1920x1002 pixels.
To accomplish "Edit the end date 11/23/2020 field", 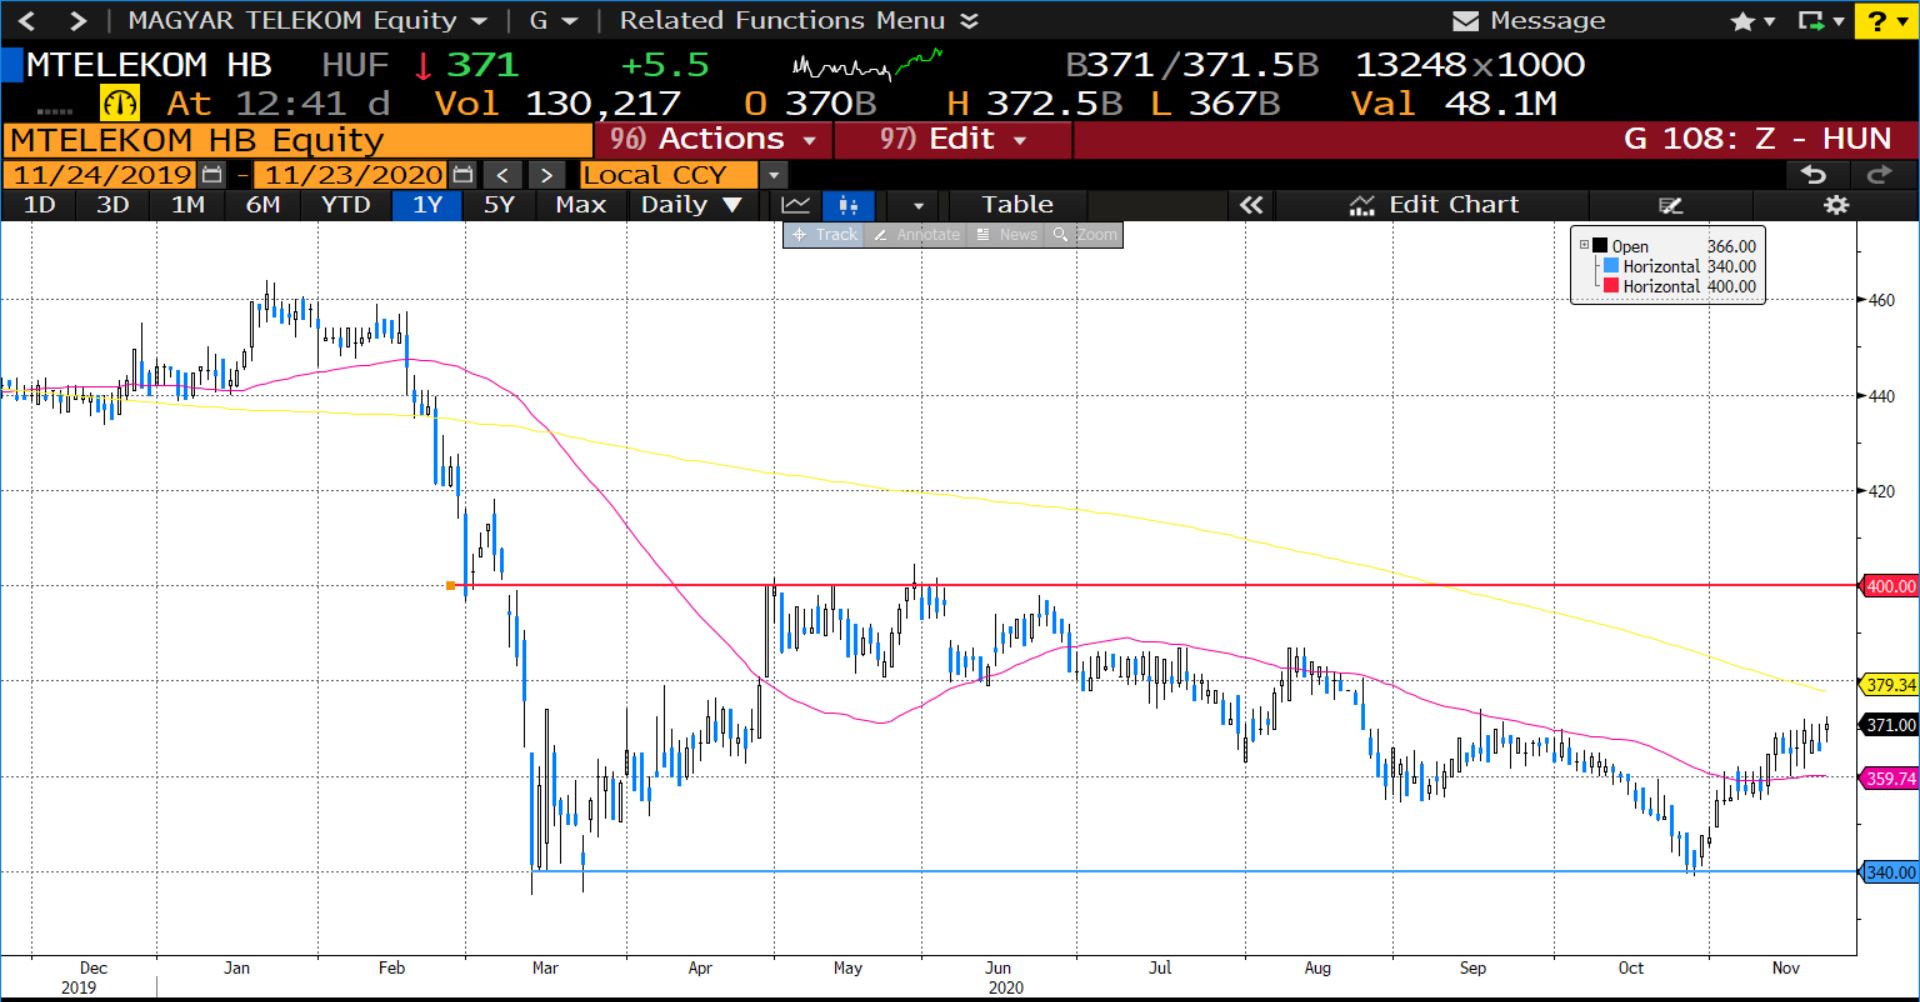I will [x=352, y=175].
